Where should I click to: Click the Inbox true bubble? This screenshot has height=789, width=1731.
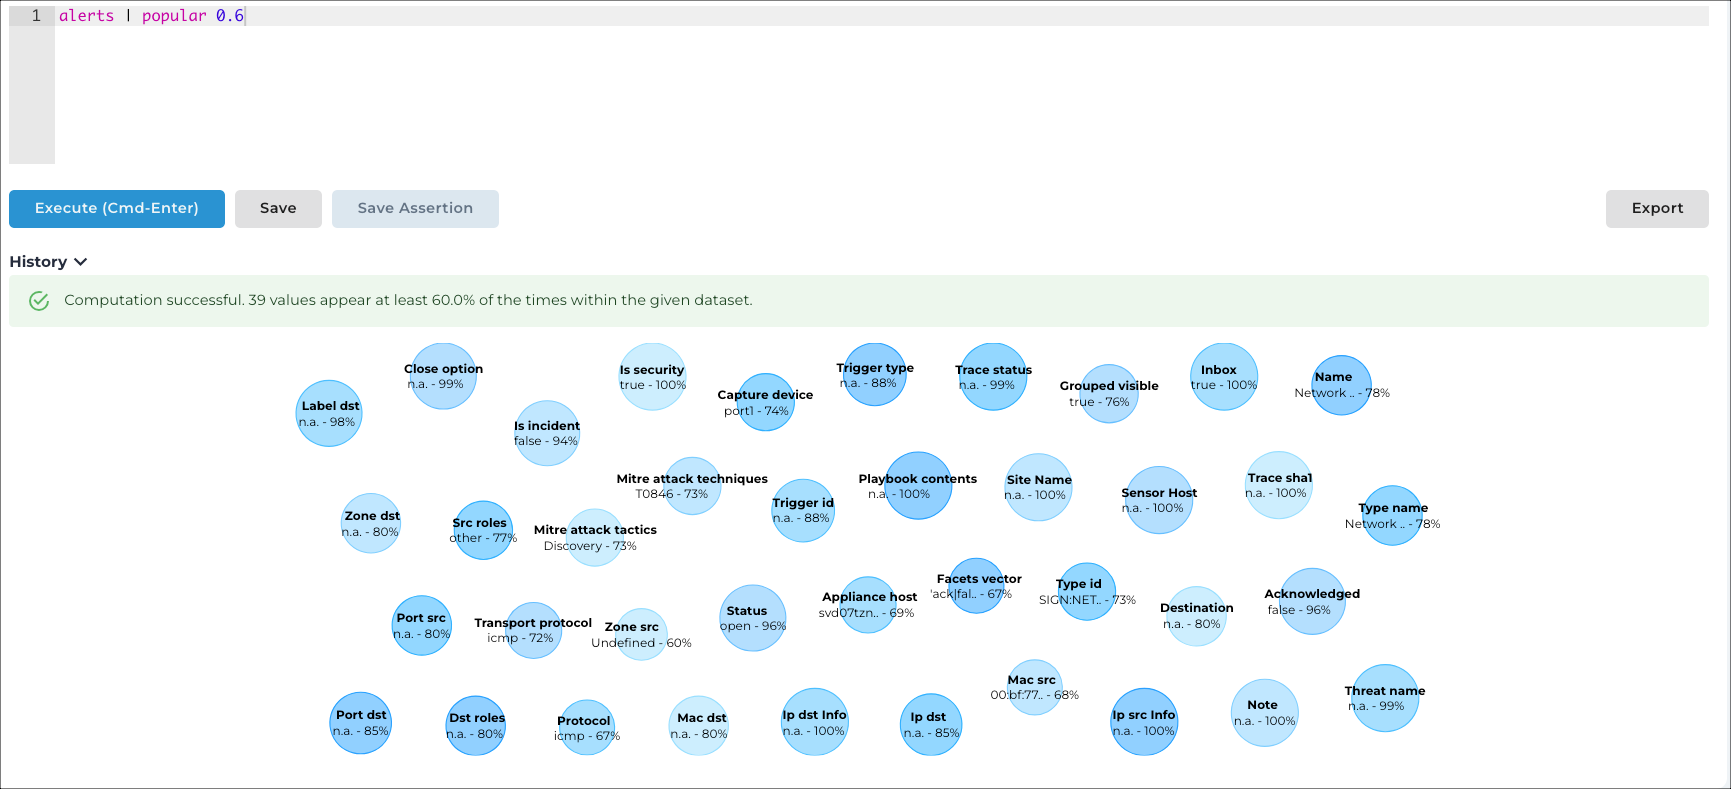(x=1224, y=377)
